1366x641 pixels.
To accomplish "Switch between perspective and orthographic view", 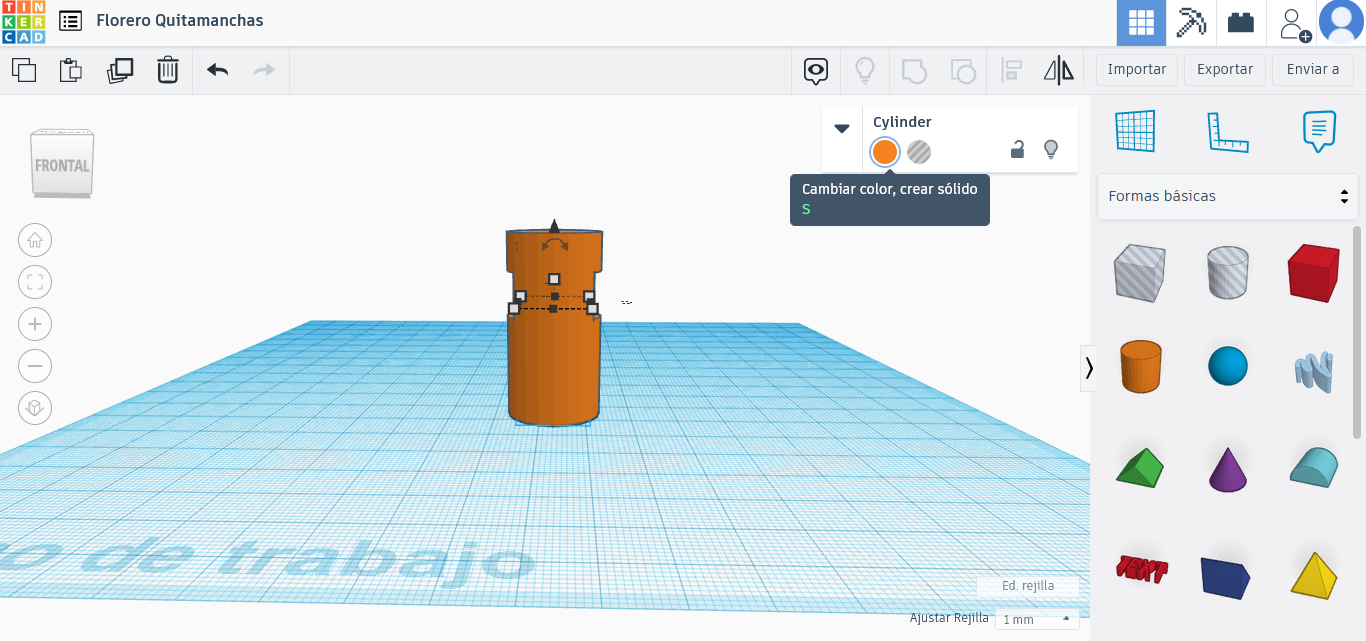I will point(35,408).
